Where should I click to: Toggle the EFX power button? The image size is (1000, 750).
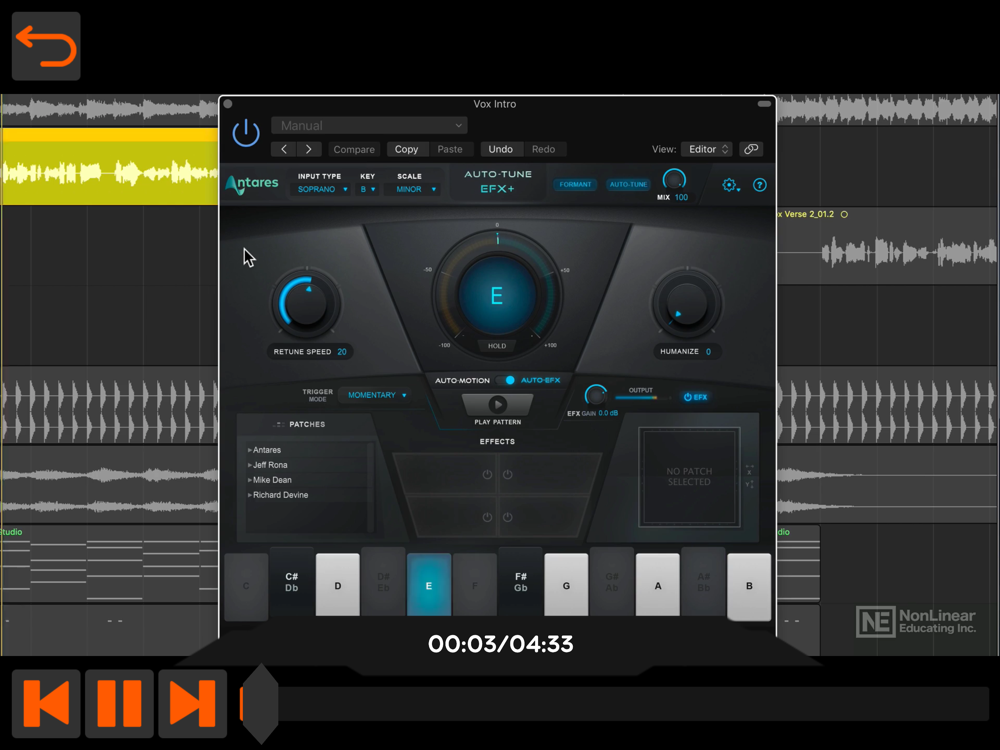[695, 397]
